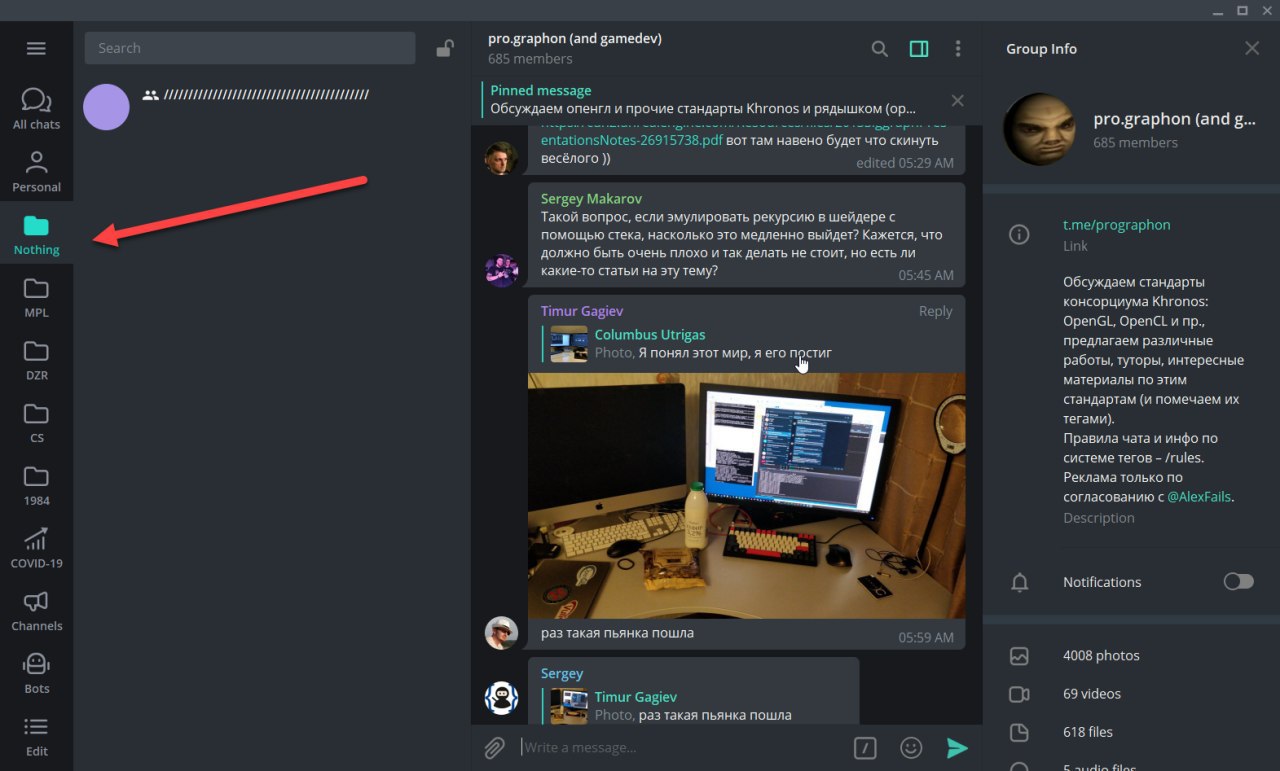1280x771 pixels.
Task: Search in pro.graphon chat via magnifier
Action: click(880, 48)
